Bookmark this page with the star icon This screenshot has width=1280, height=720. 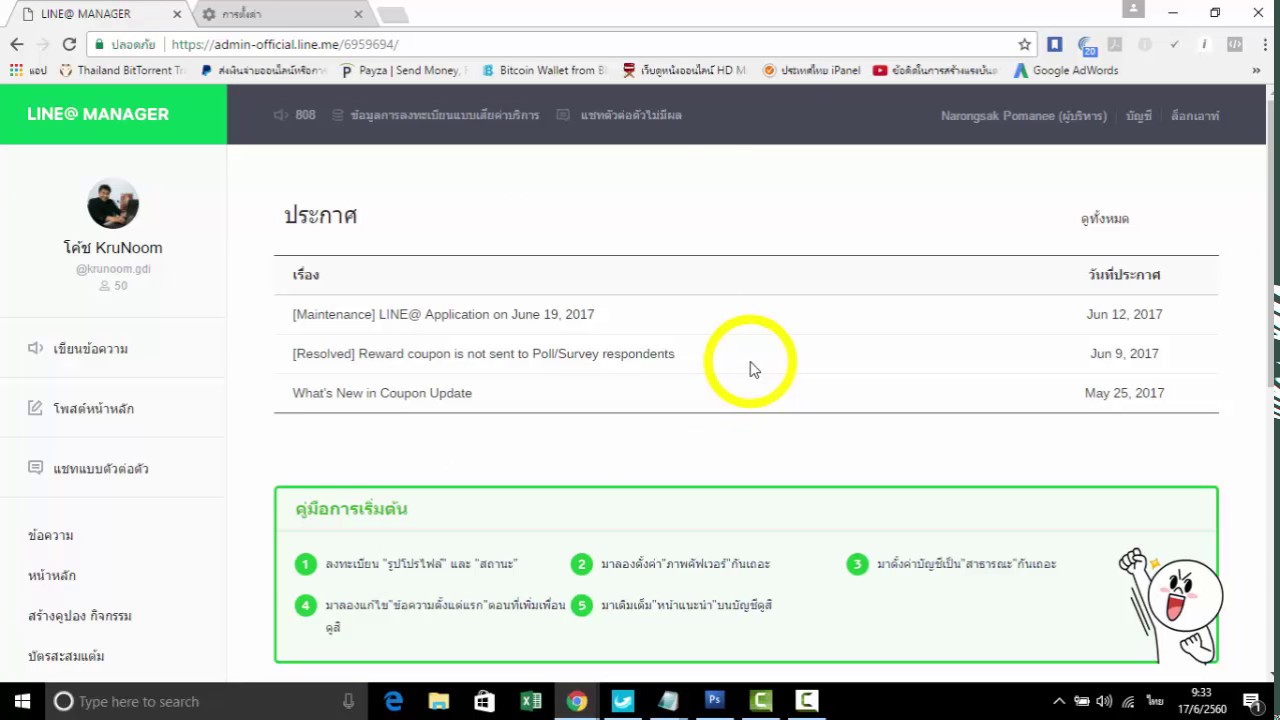[1024, 44]
